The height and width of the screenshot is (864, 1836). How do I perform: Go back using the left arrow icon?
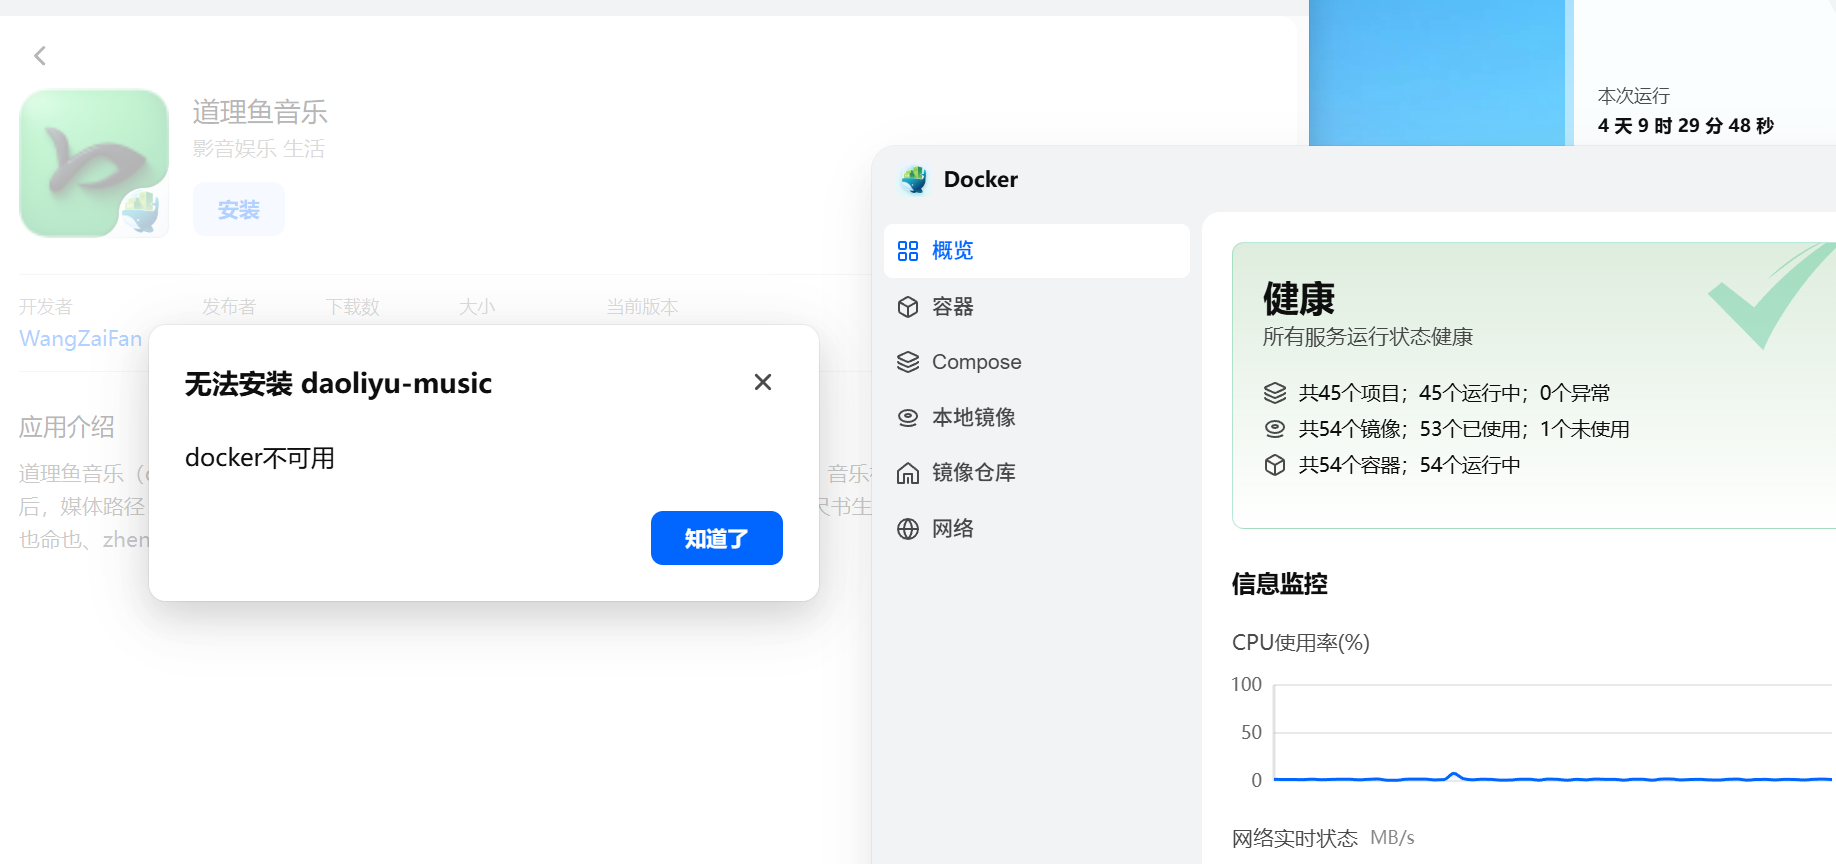coord(40,56)
